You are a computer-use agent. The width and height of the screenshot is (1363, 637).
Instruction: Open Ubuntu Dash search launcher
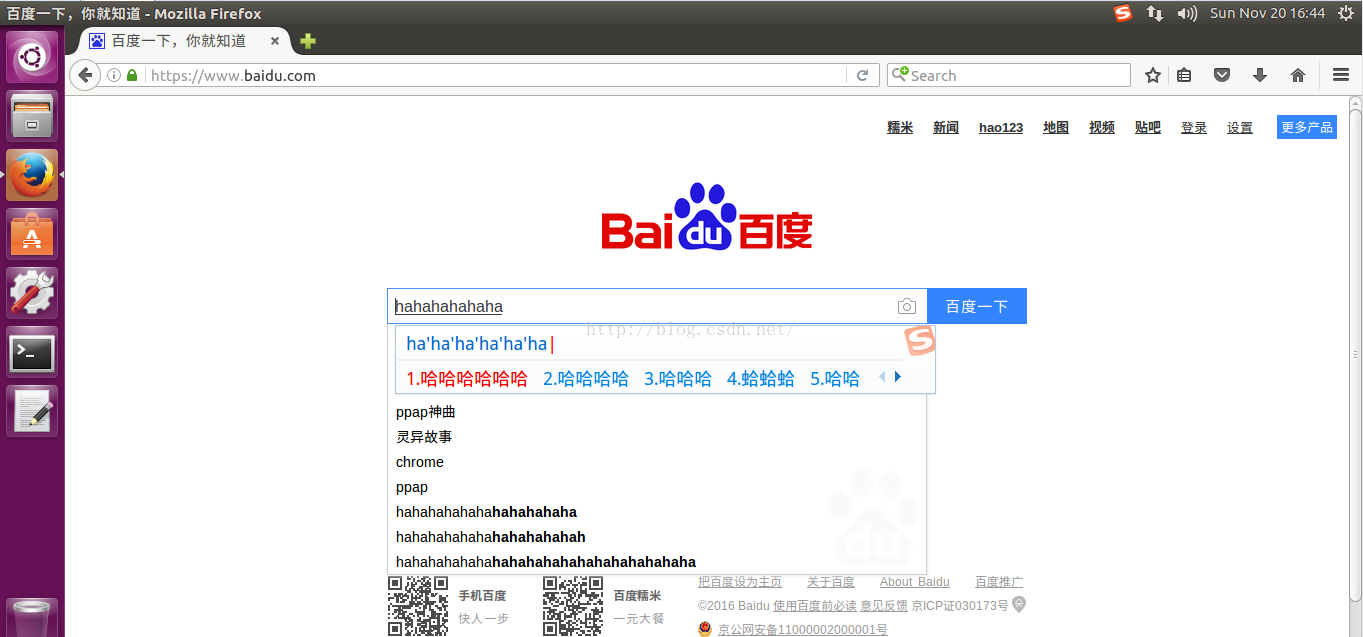point(33,57)
